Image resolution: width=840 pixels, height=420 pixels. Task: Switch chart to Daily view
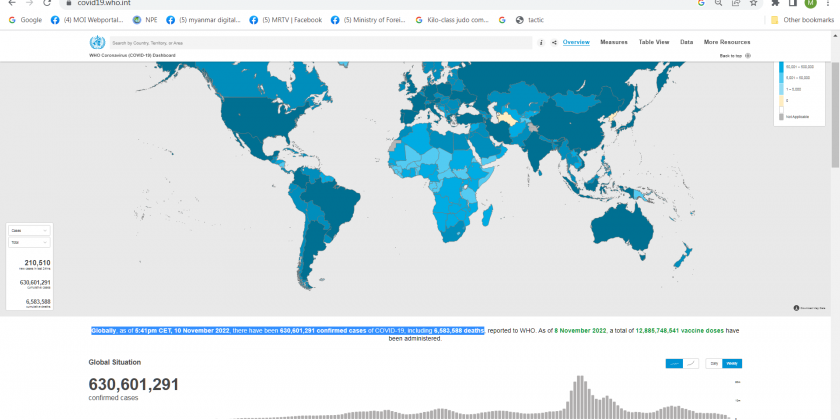(714, 363)
